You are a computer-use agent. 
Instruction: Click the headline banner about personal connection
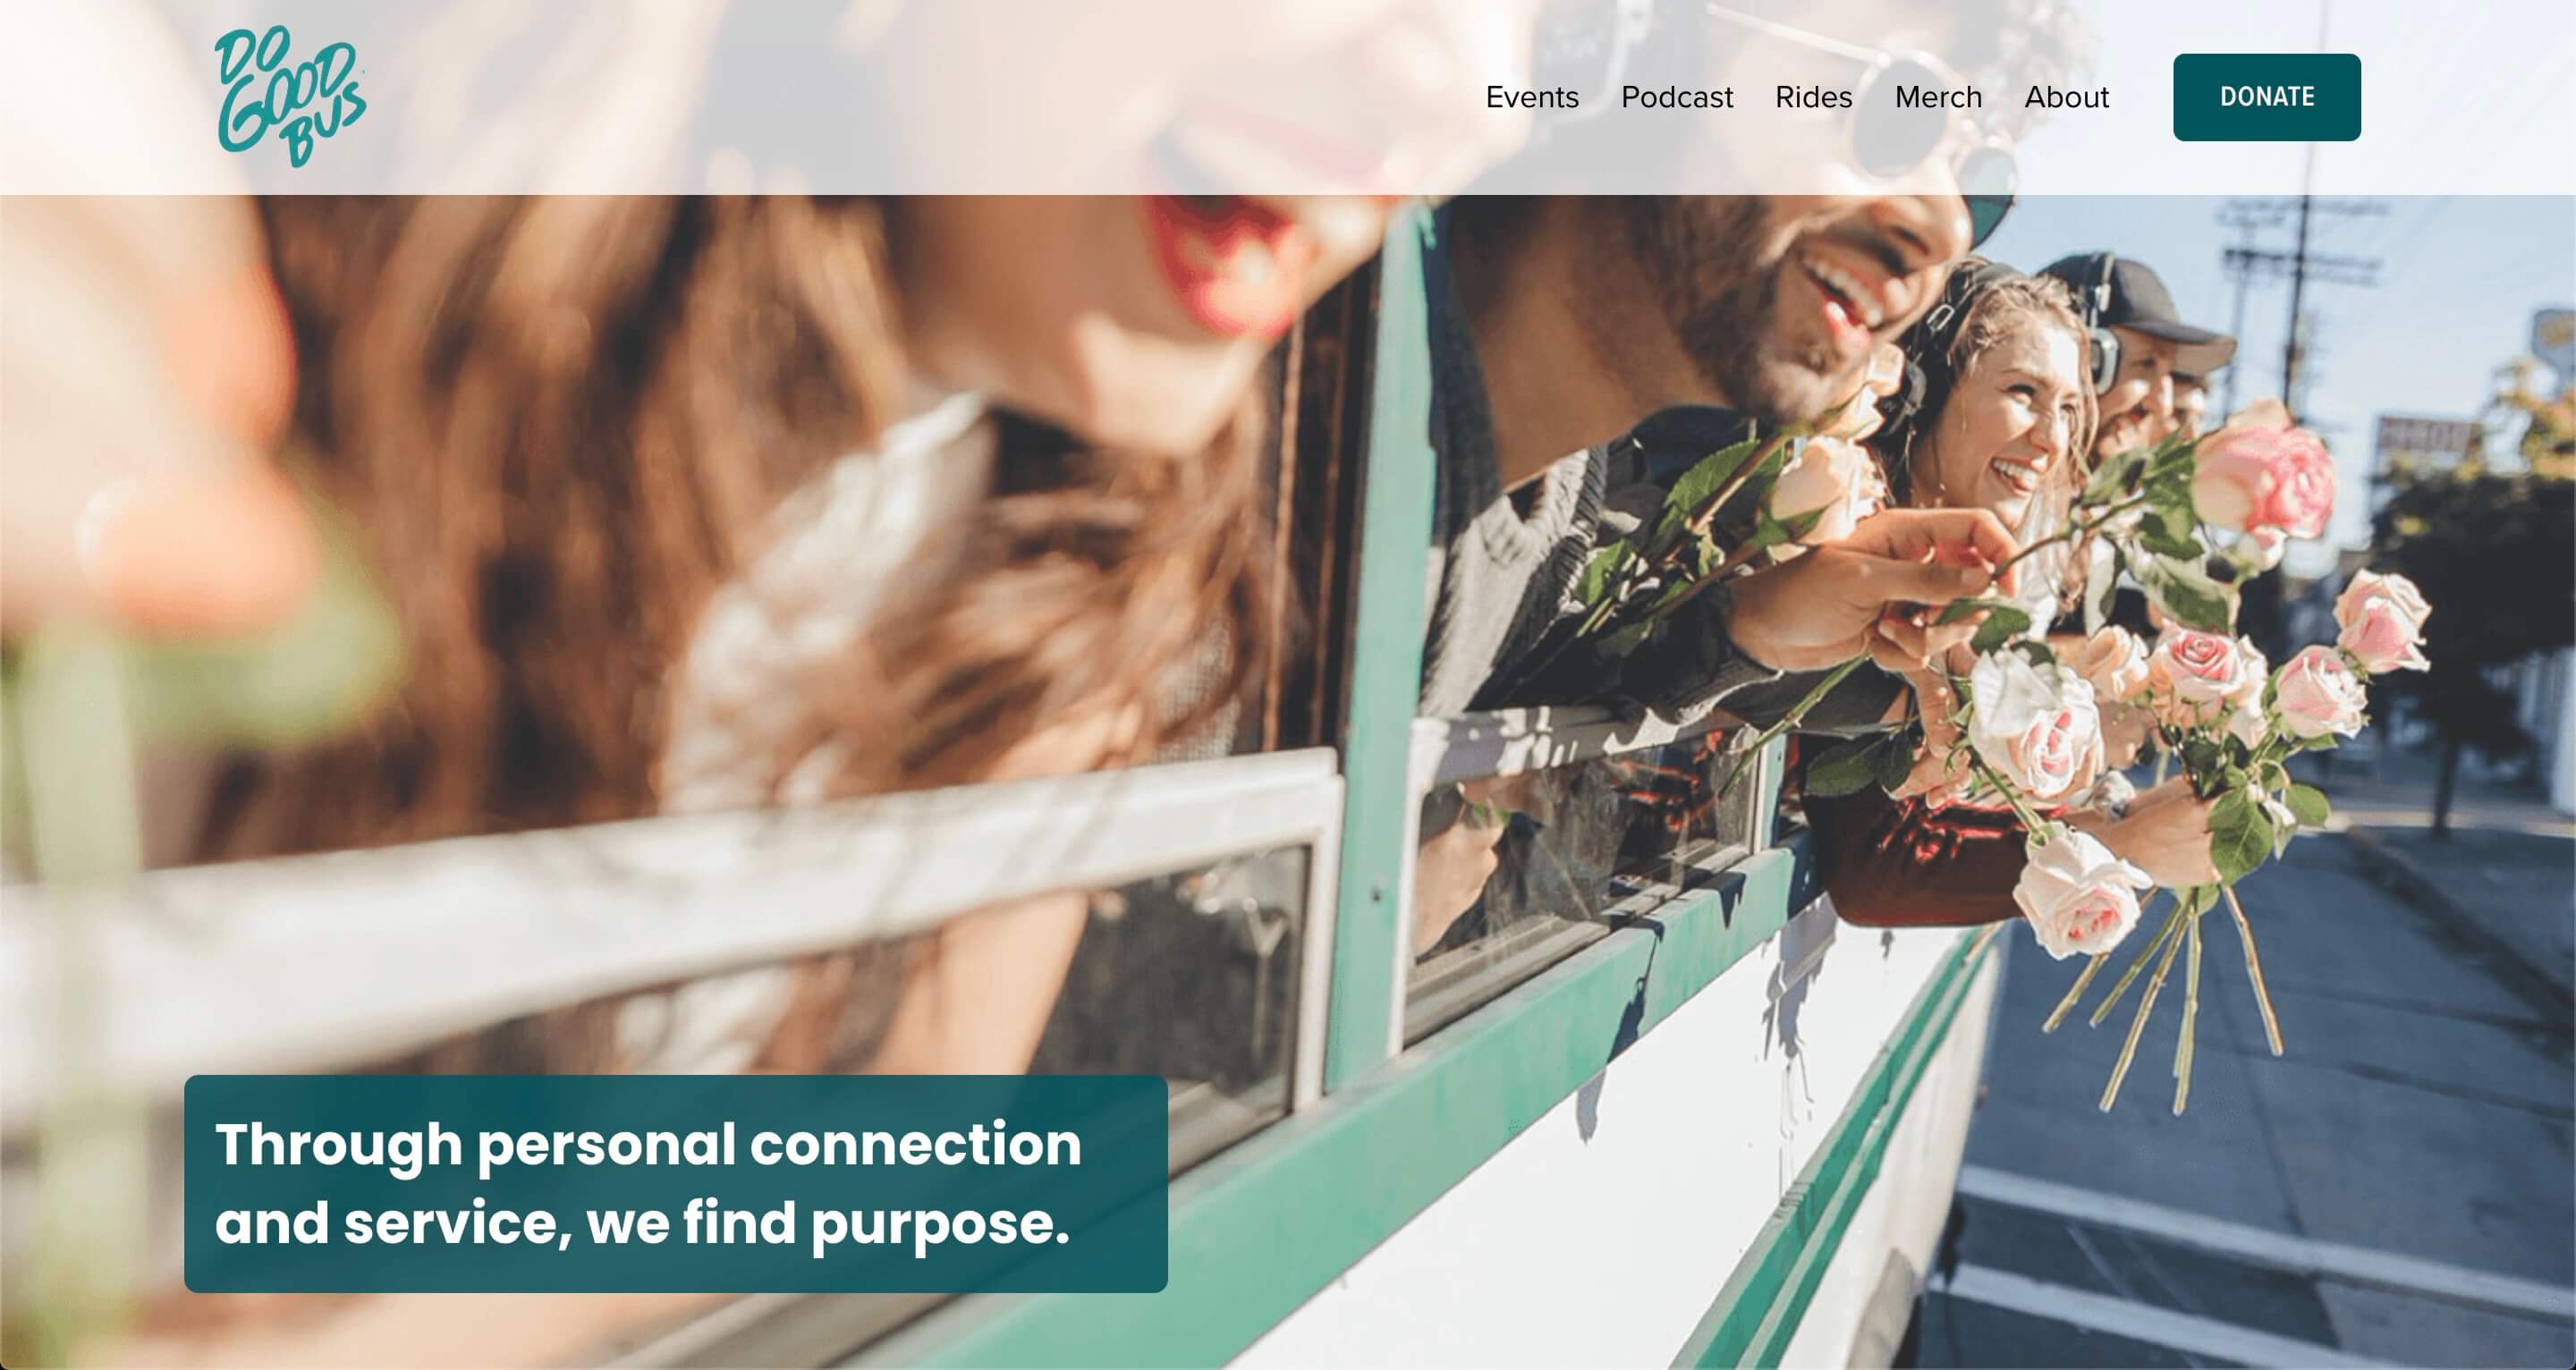click(x=676, y=1184)
